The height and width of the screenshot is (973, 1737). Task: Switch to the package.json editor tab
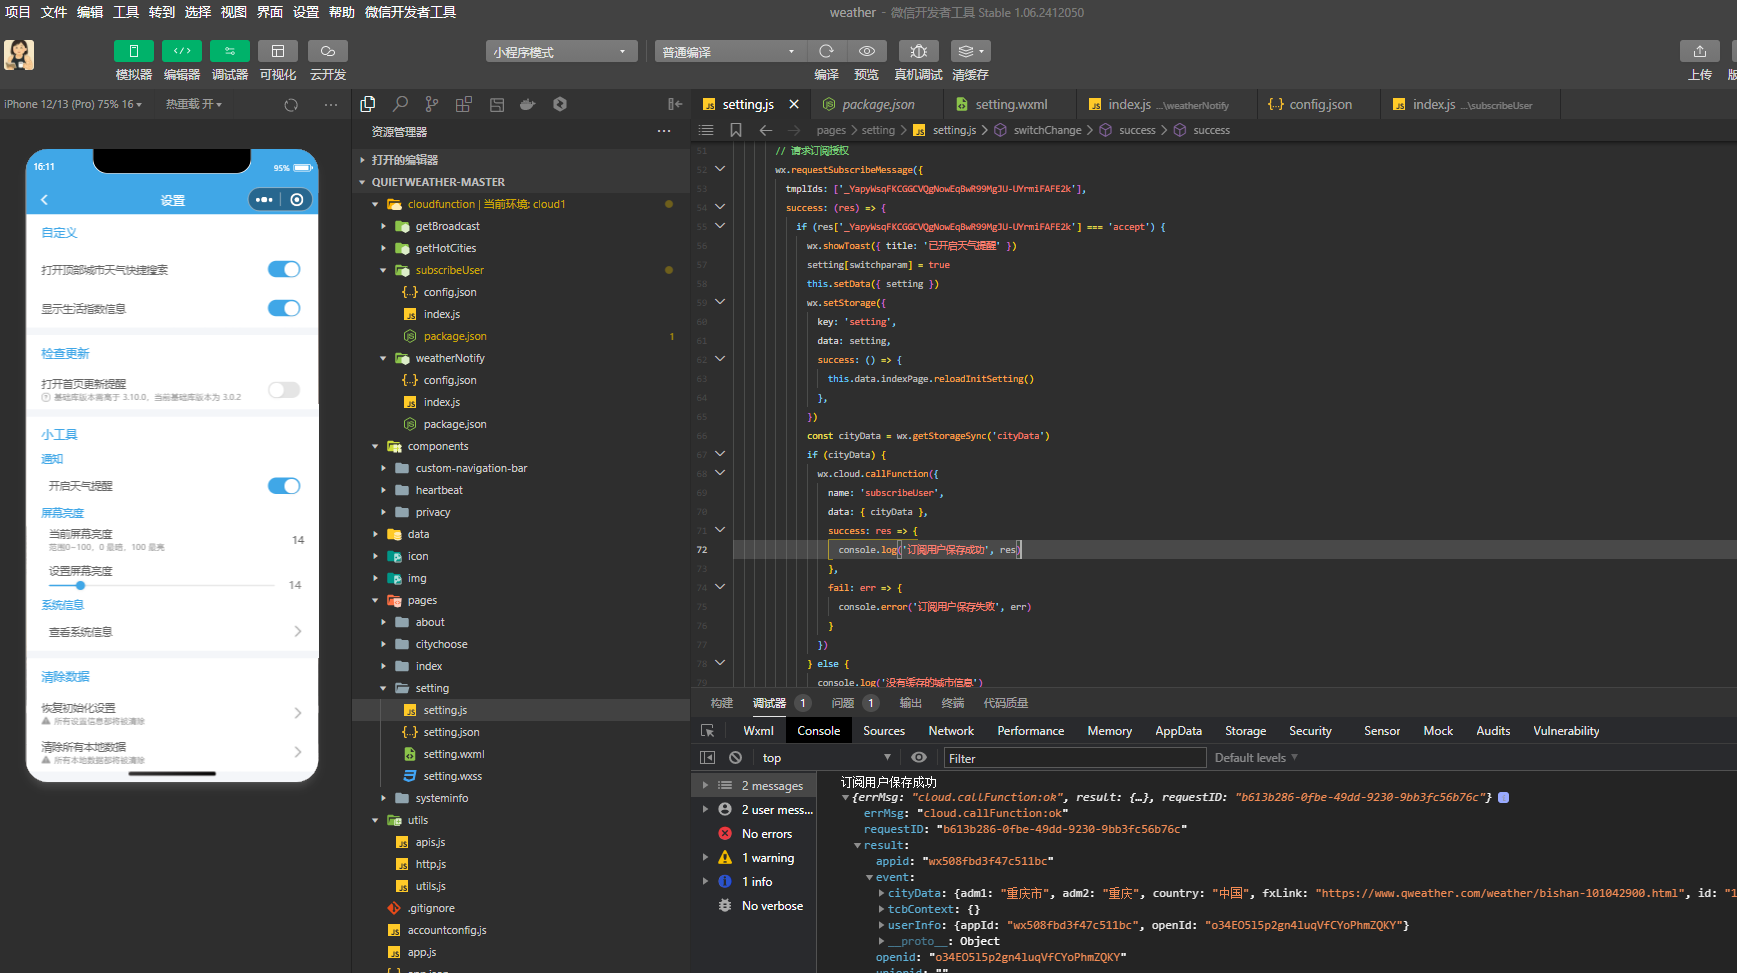pos(877,104)
